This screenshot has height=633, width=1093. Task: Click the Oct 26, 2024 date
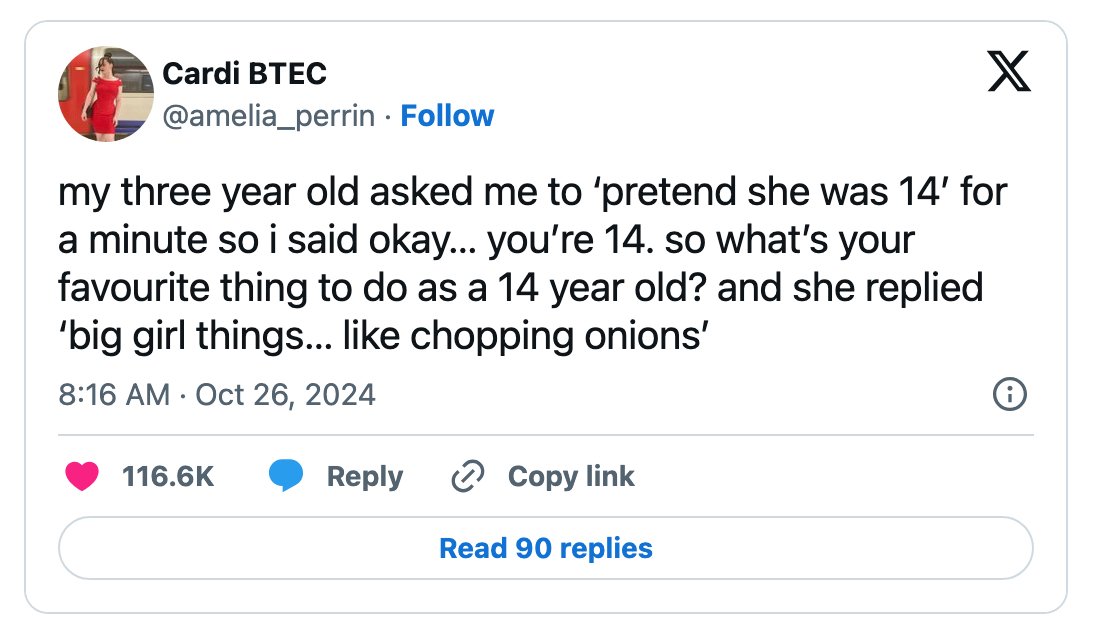285,395
